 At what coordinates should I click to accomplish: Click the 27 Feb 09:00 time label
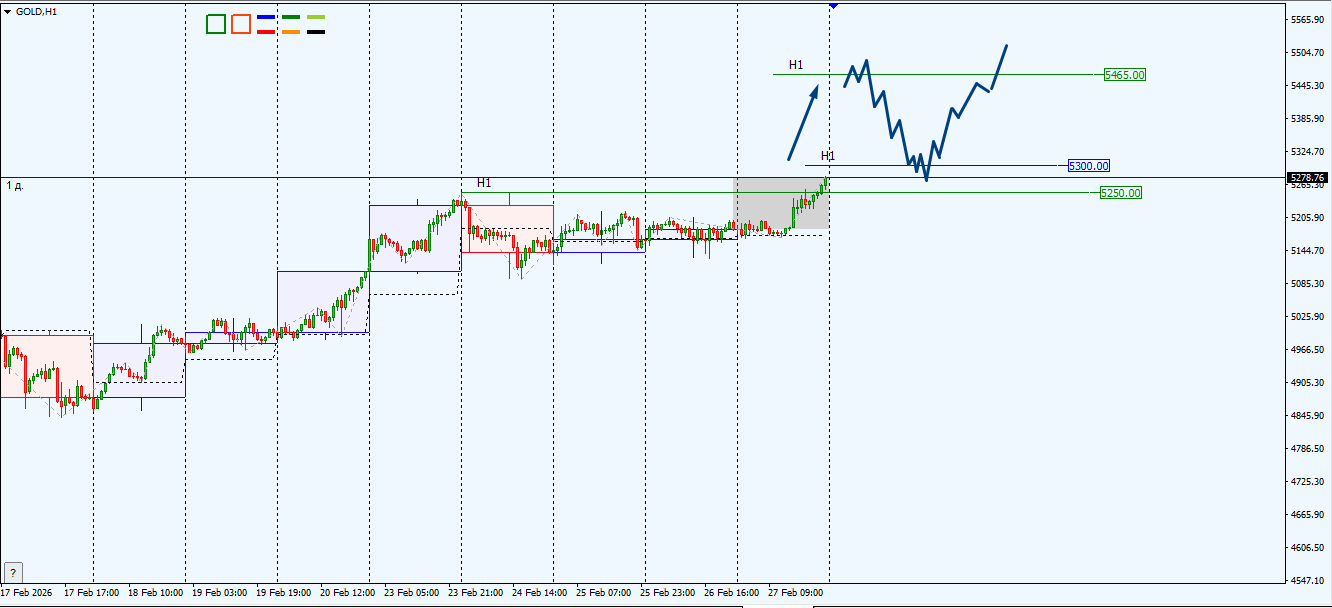(x=796, y=593)
